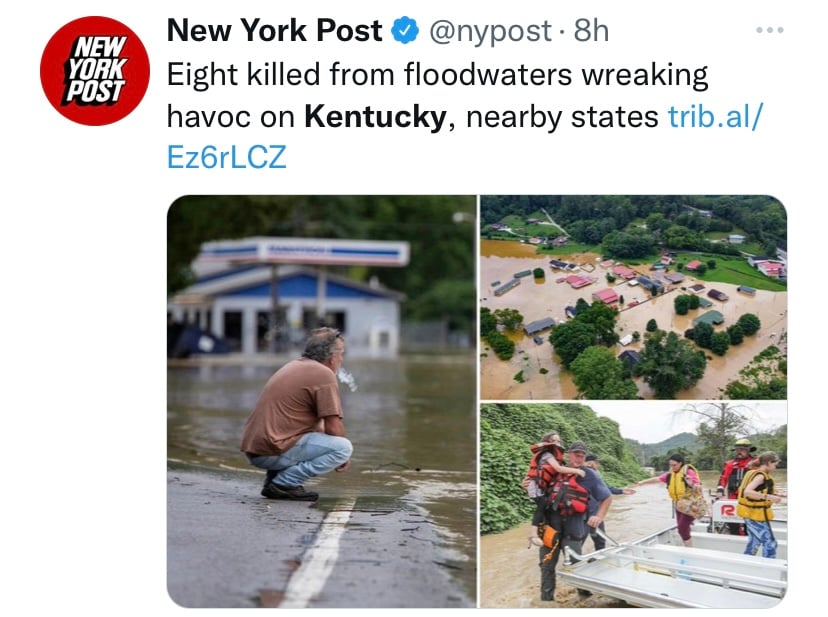Click the blue verified badge

pyautogui.click(x=404, y=30)
